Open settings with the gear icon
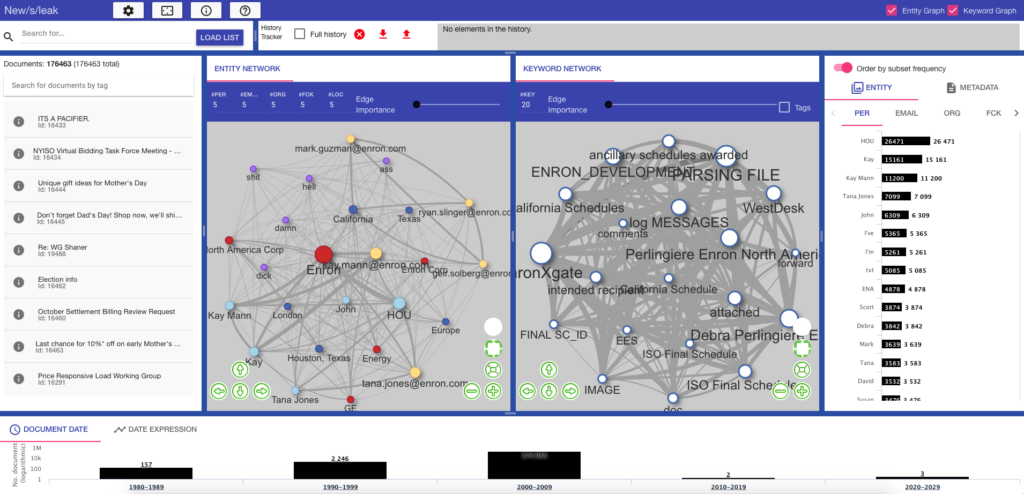Screen dimensions: 1024x494 coord(128,10)
